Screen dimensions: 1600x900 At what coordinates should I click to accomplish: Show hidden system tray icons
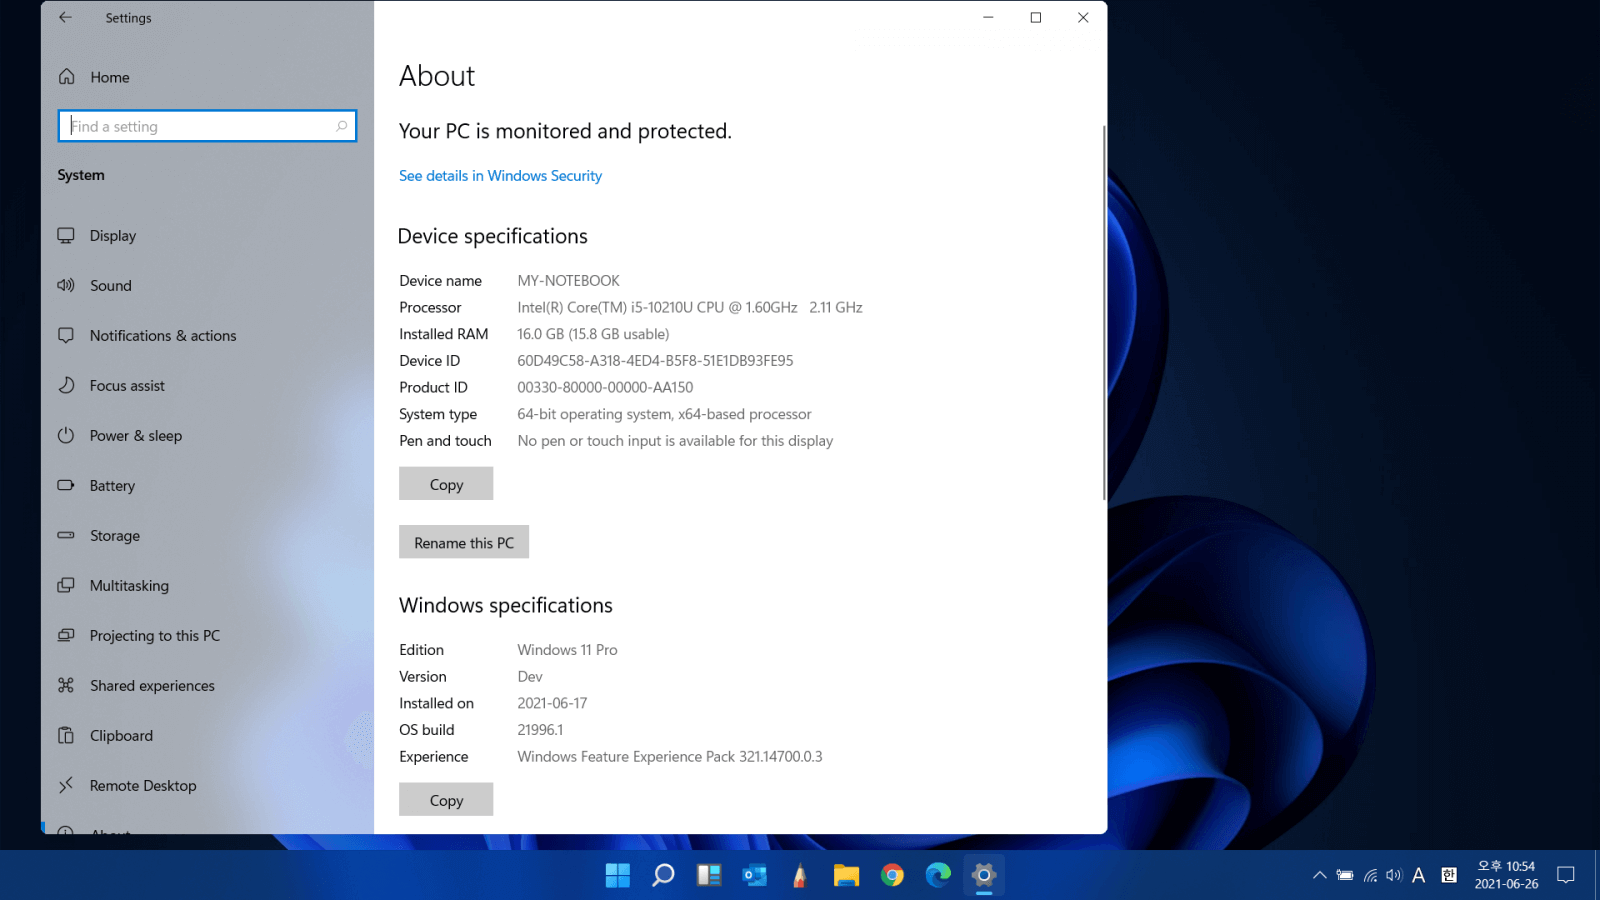[x=1320, y=876]
